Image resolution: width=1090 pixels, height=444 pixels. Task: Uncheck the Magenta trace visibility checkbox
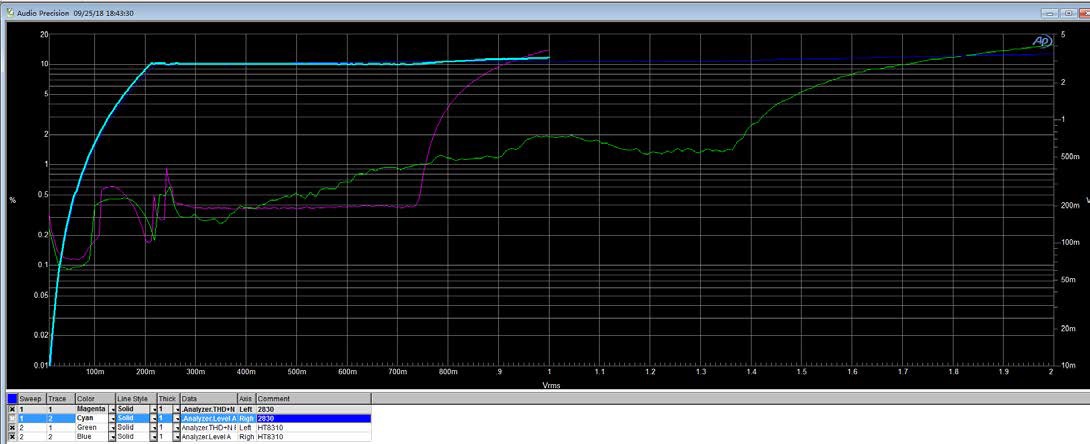click(x=12, y=409)
